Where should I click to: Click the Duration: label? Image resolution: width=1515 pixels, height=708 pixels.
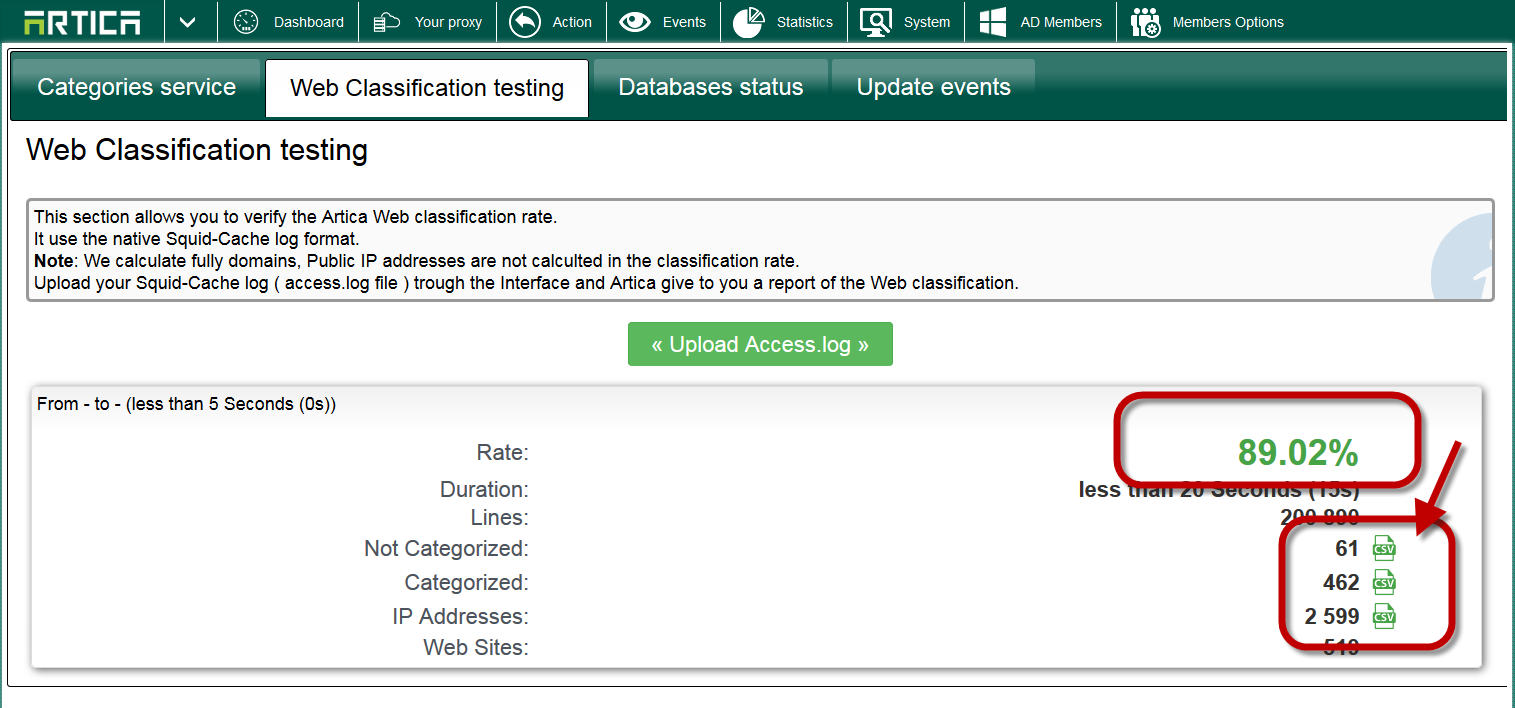[x=484, y=490]
